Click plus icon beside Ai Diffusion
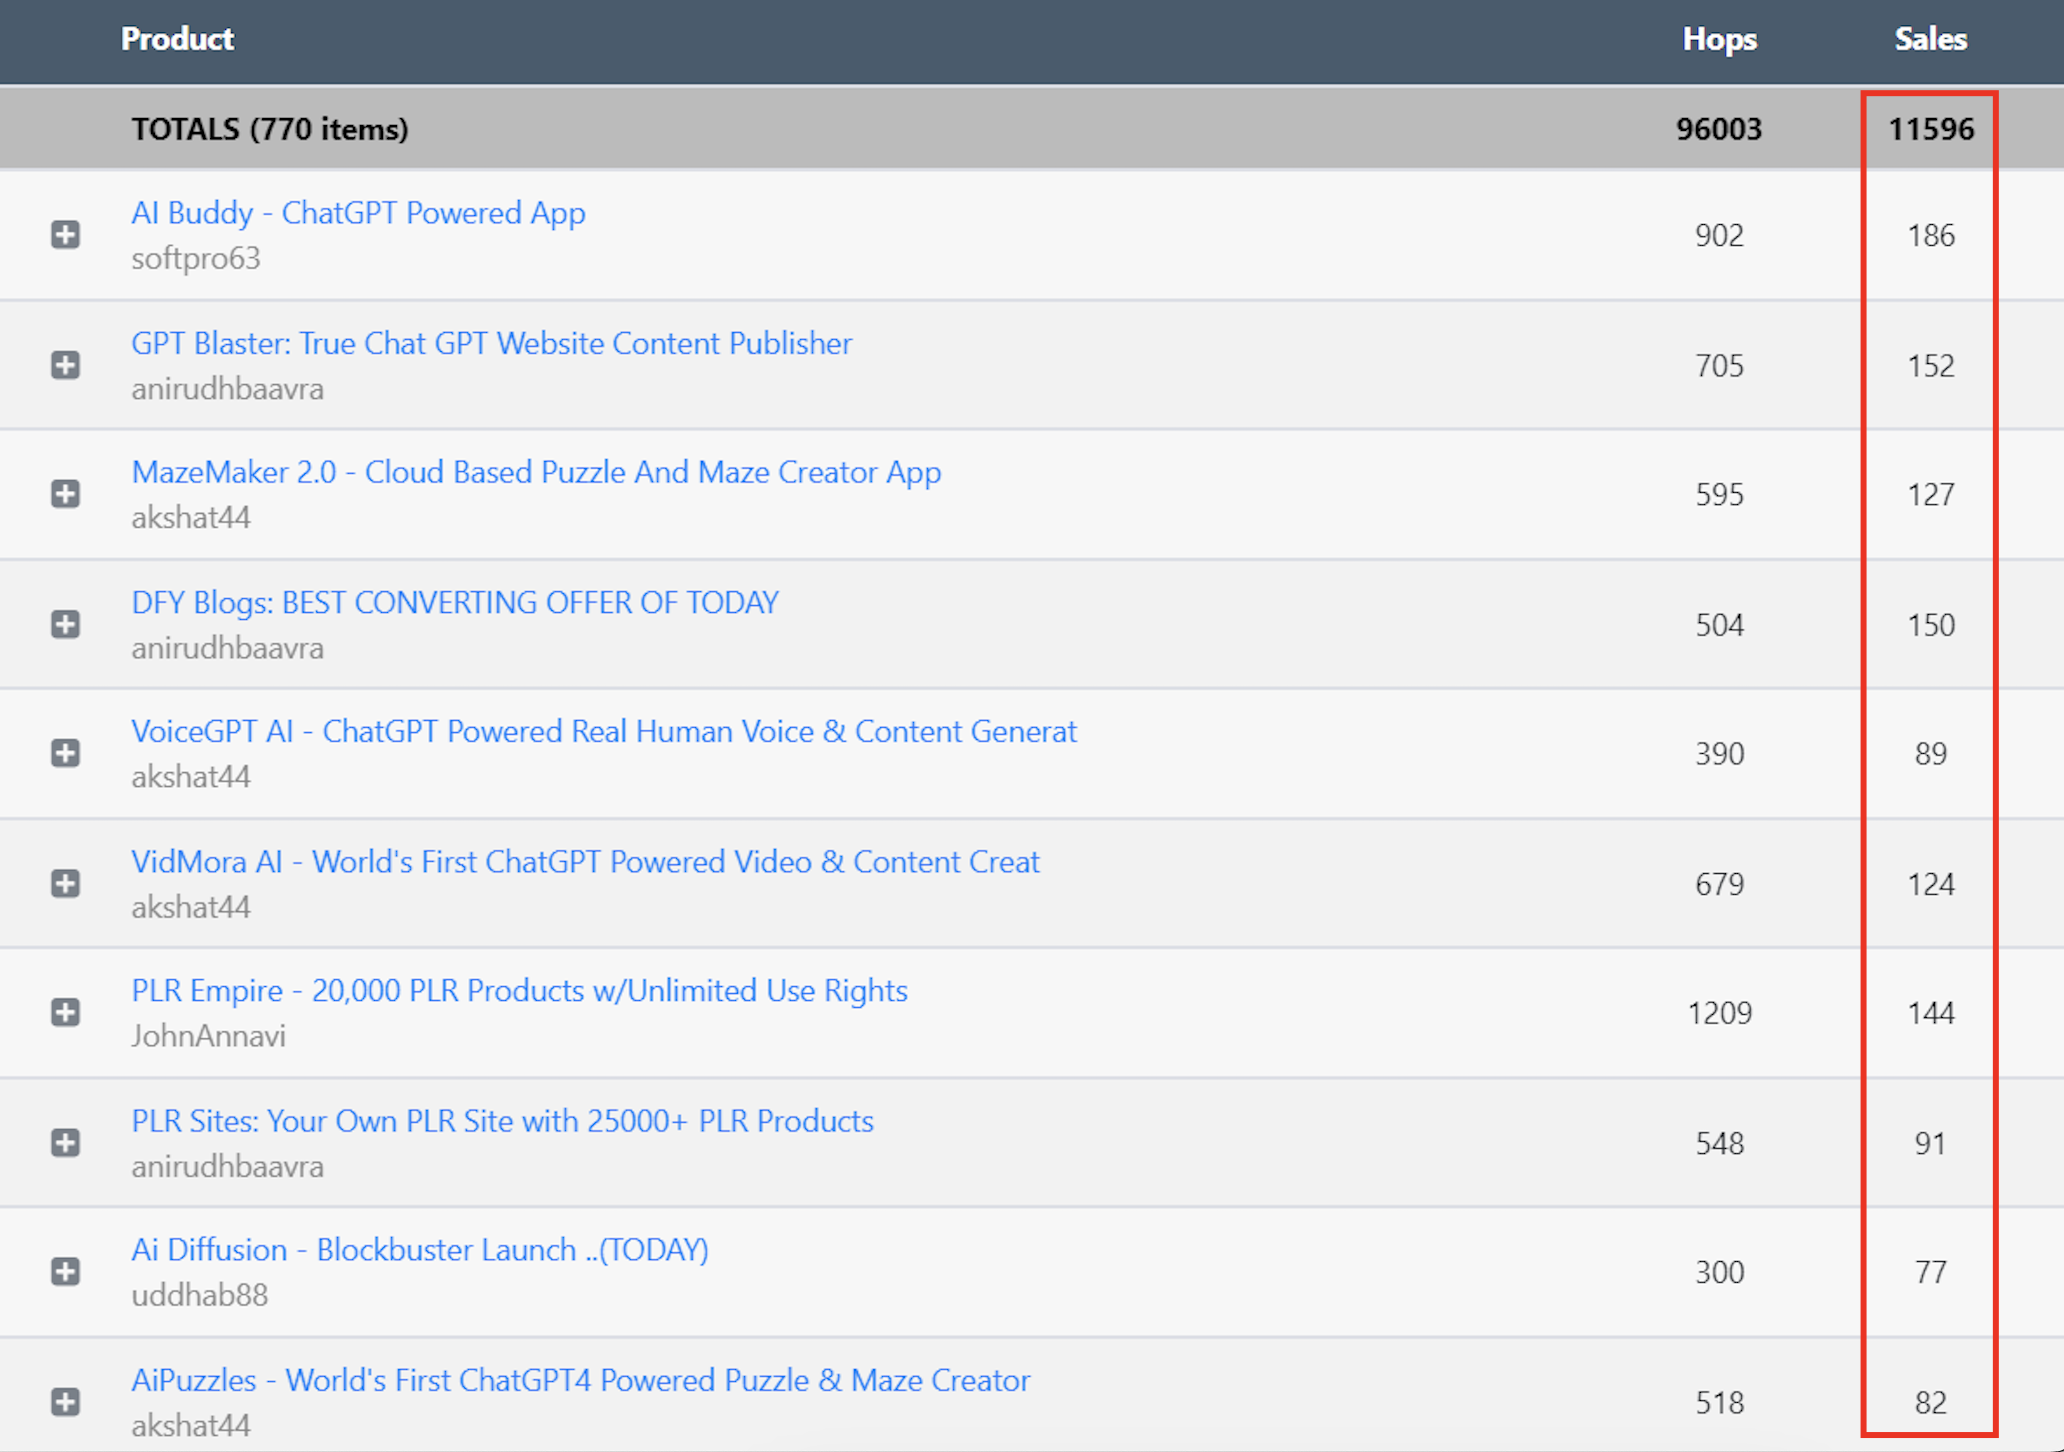This screenshot has height=1452, width=2064. coord(66,1271)
